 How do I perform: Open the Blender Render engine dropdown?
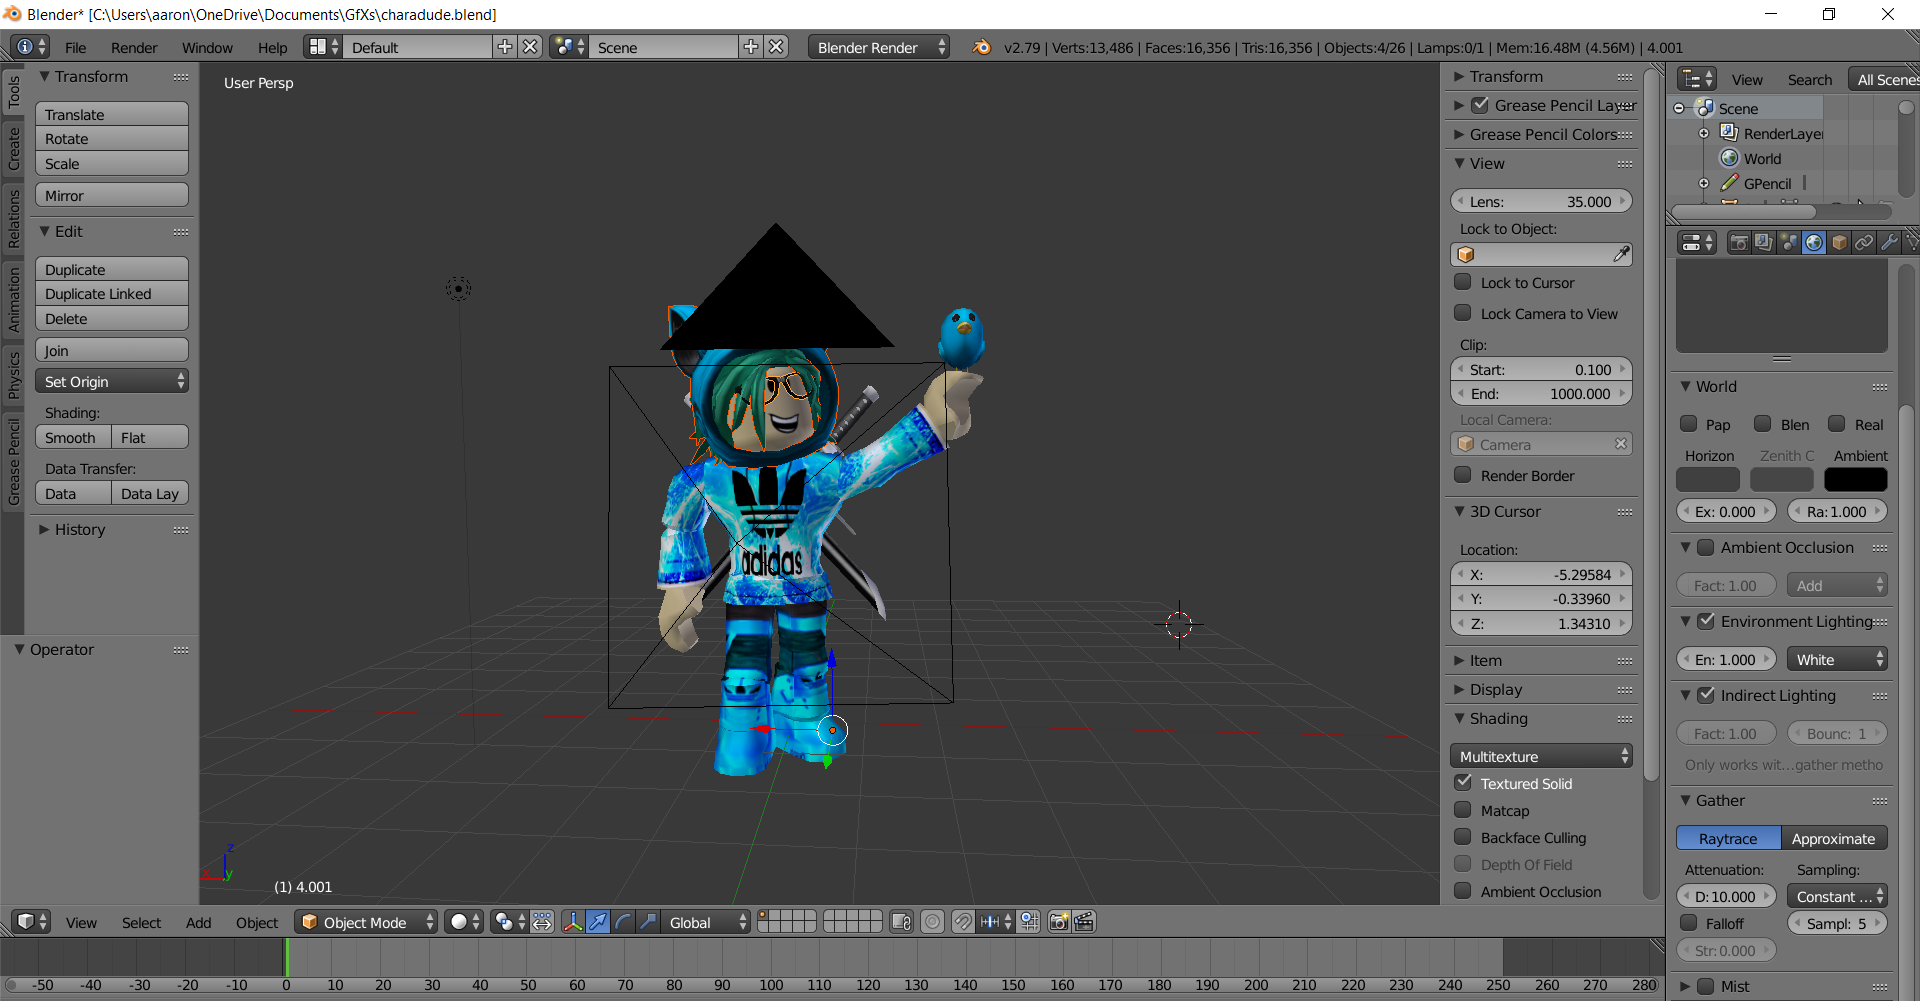point(878,47)
